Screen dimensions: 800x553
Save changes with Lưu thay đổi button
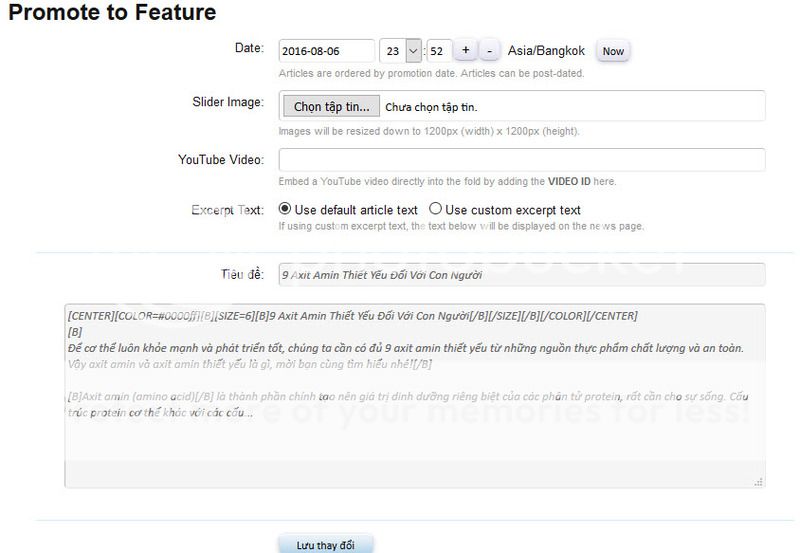coord(325,545)
